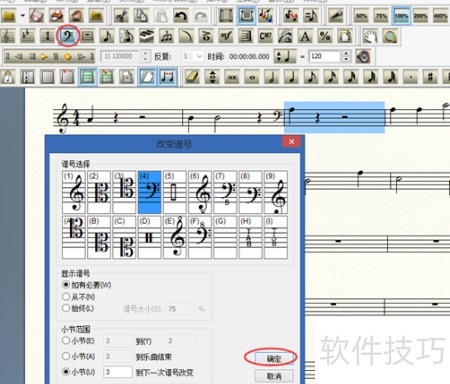Open the slur curve tool

[186, 36]
